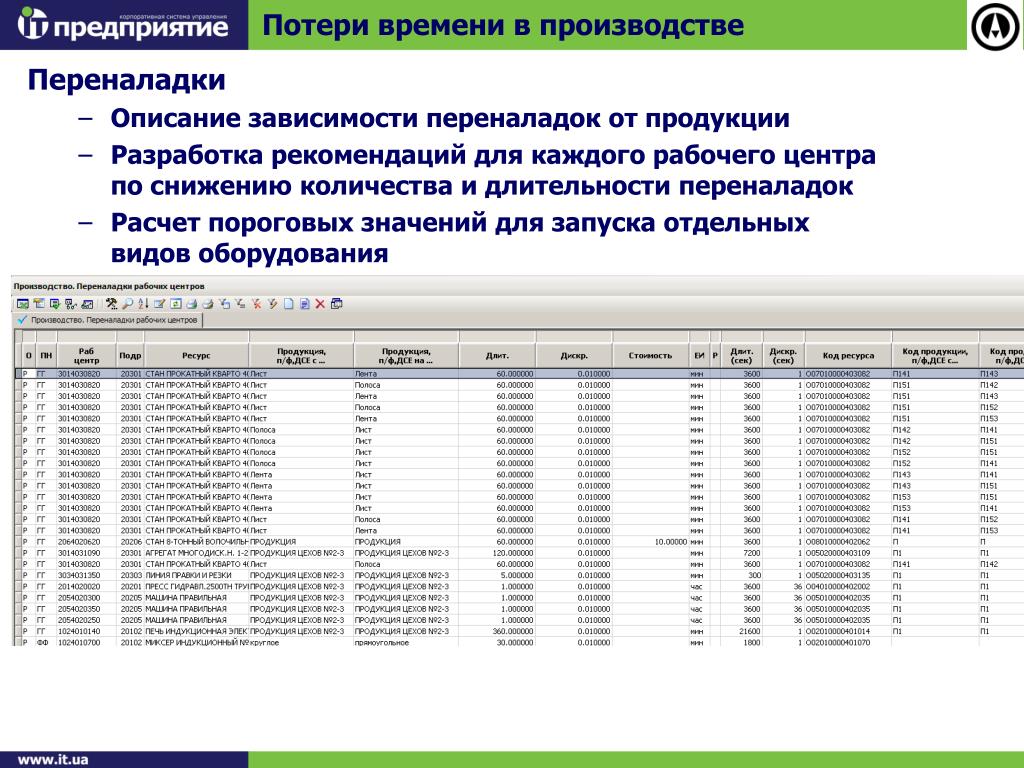Image resolution: width=1024 pixels, height=768 pixels.
Task: Click the 7200 seconds value
Action: pyautogui.click(x=752, y=553)
